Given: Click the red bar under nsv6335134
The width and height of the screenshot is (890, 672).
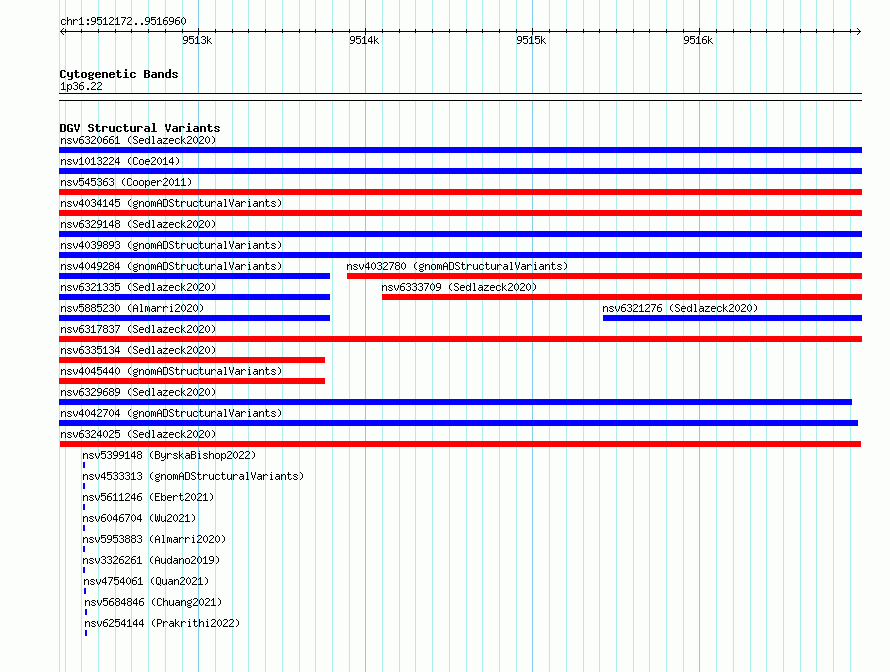Looking at the screenshot, I should pyautogui.click(x=192, y=360).
